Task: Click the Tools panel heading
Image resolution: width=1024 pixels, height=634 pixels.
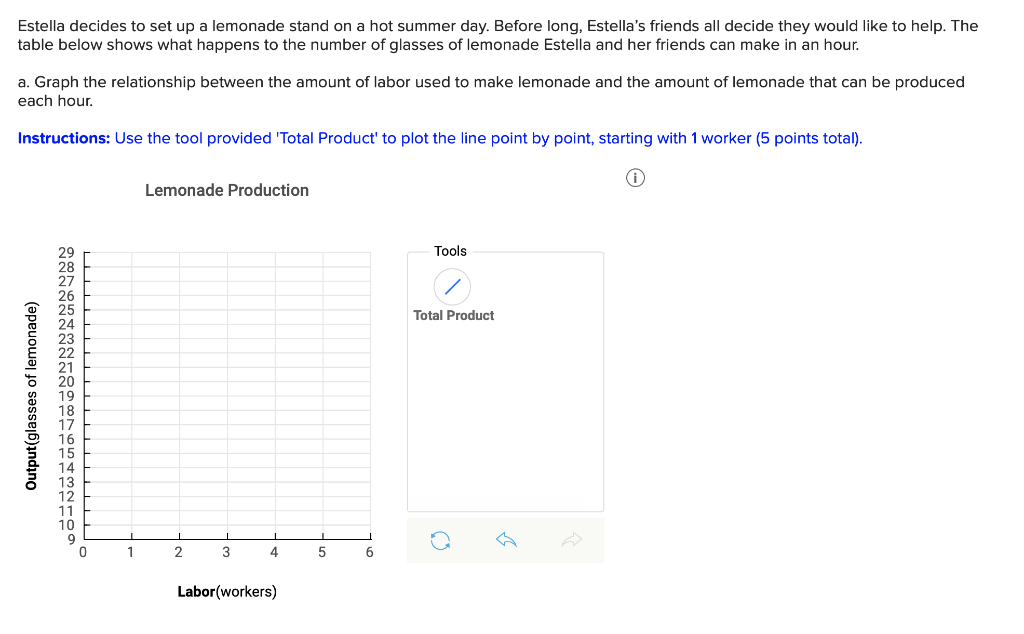Action: (x=450, y=251)
